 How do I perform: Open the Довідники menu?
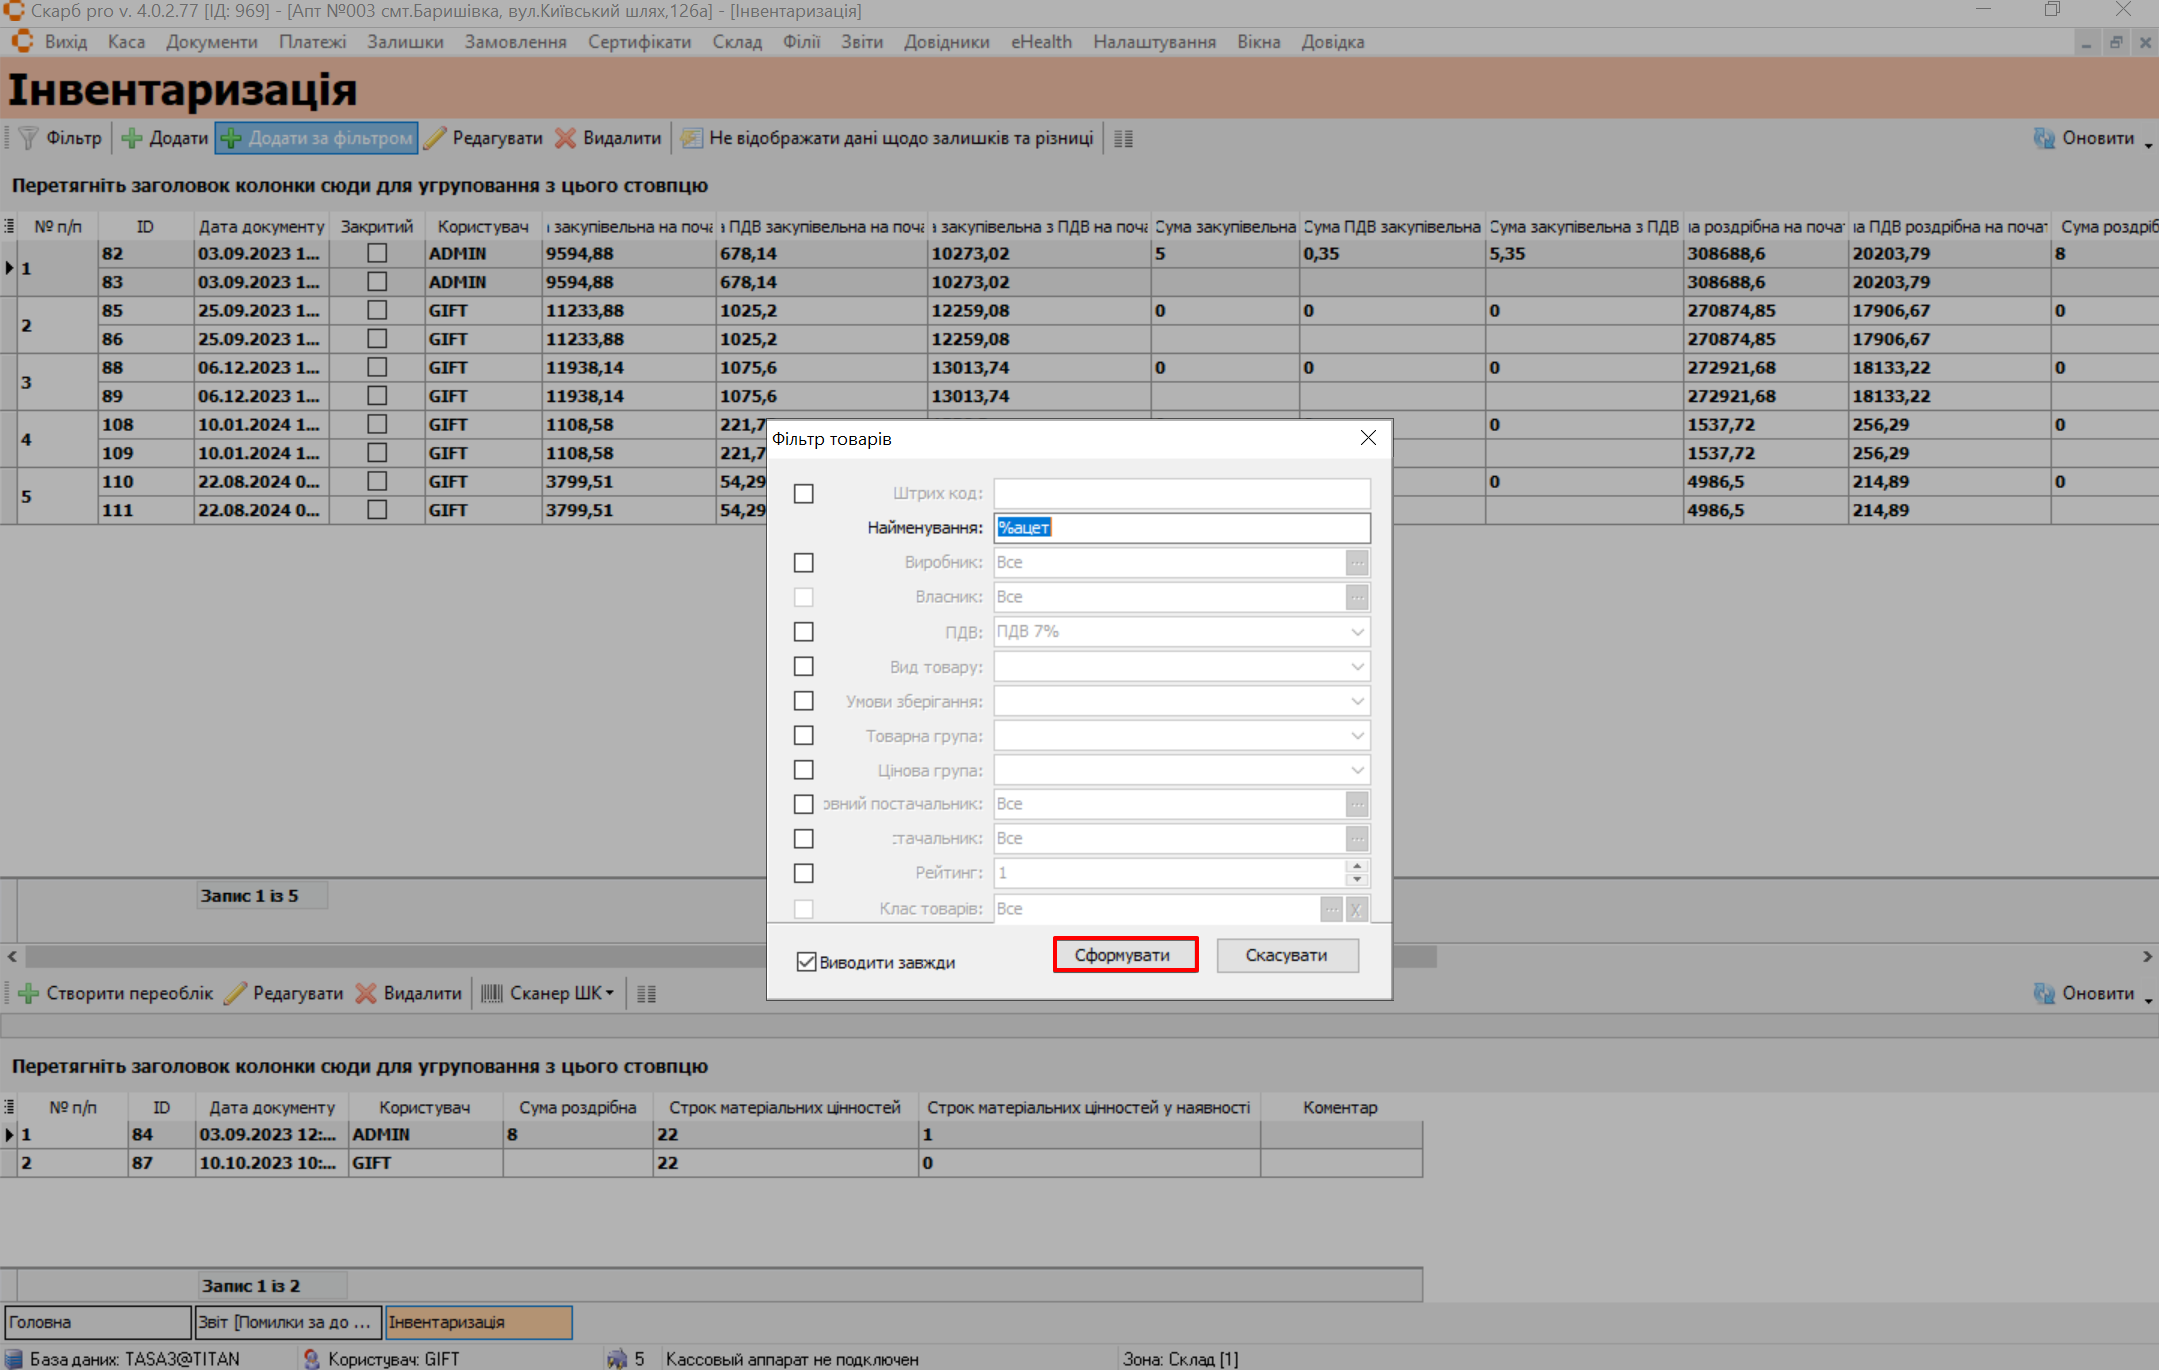(946, 42)
